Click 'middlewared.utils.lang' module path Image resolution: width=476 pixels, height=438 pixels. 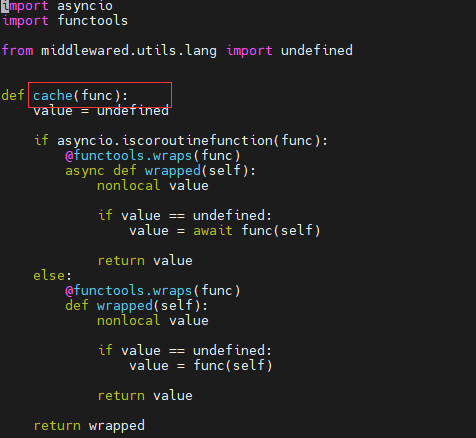pyautogui.click(x=129, y=51)
